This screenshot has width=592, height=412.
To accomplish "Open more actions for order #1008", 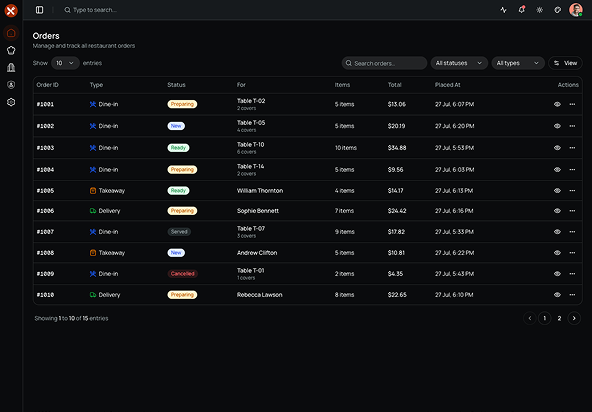I will (x=572, y=253).
